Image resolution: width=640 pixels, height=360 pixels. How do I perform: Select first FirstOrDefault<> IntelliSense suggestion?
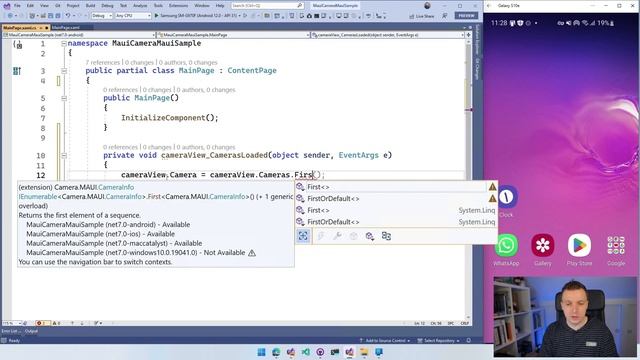coord(396,198)
